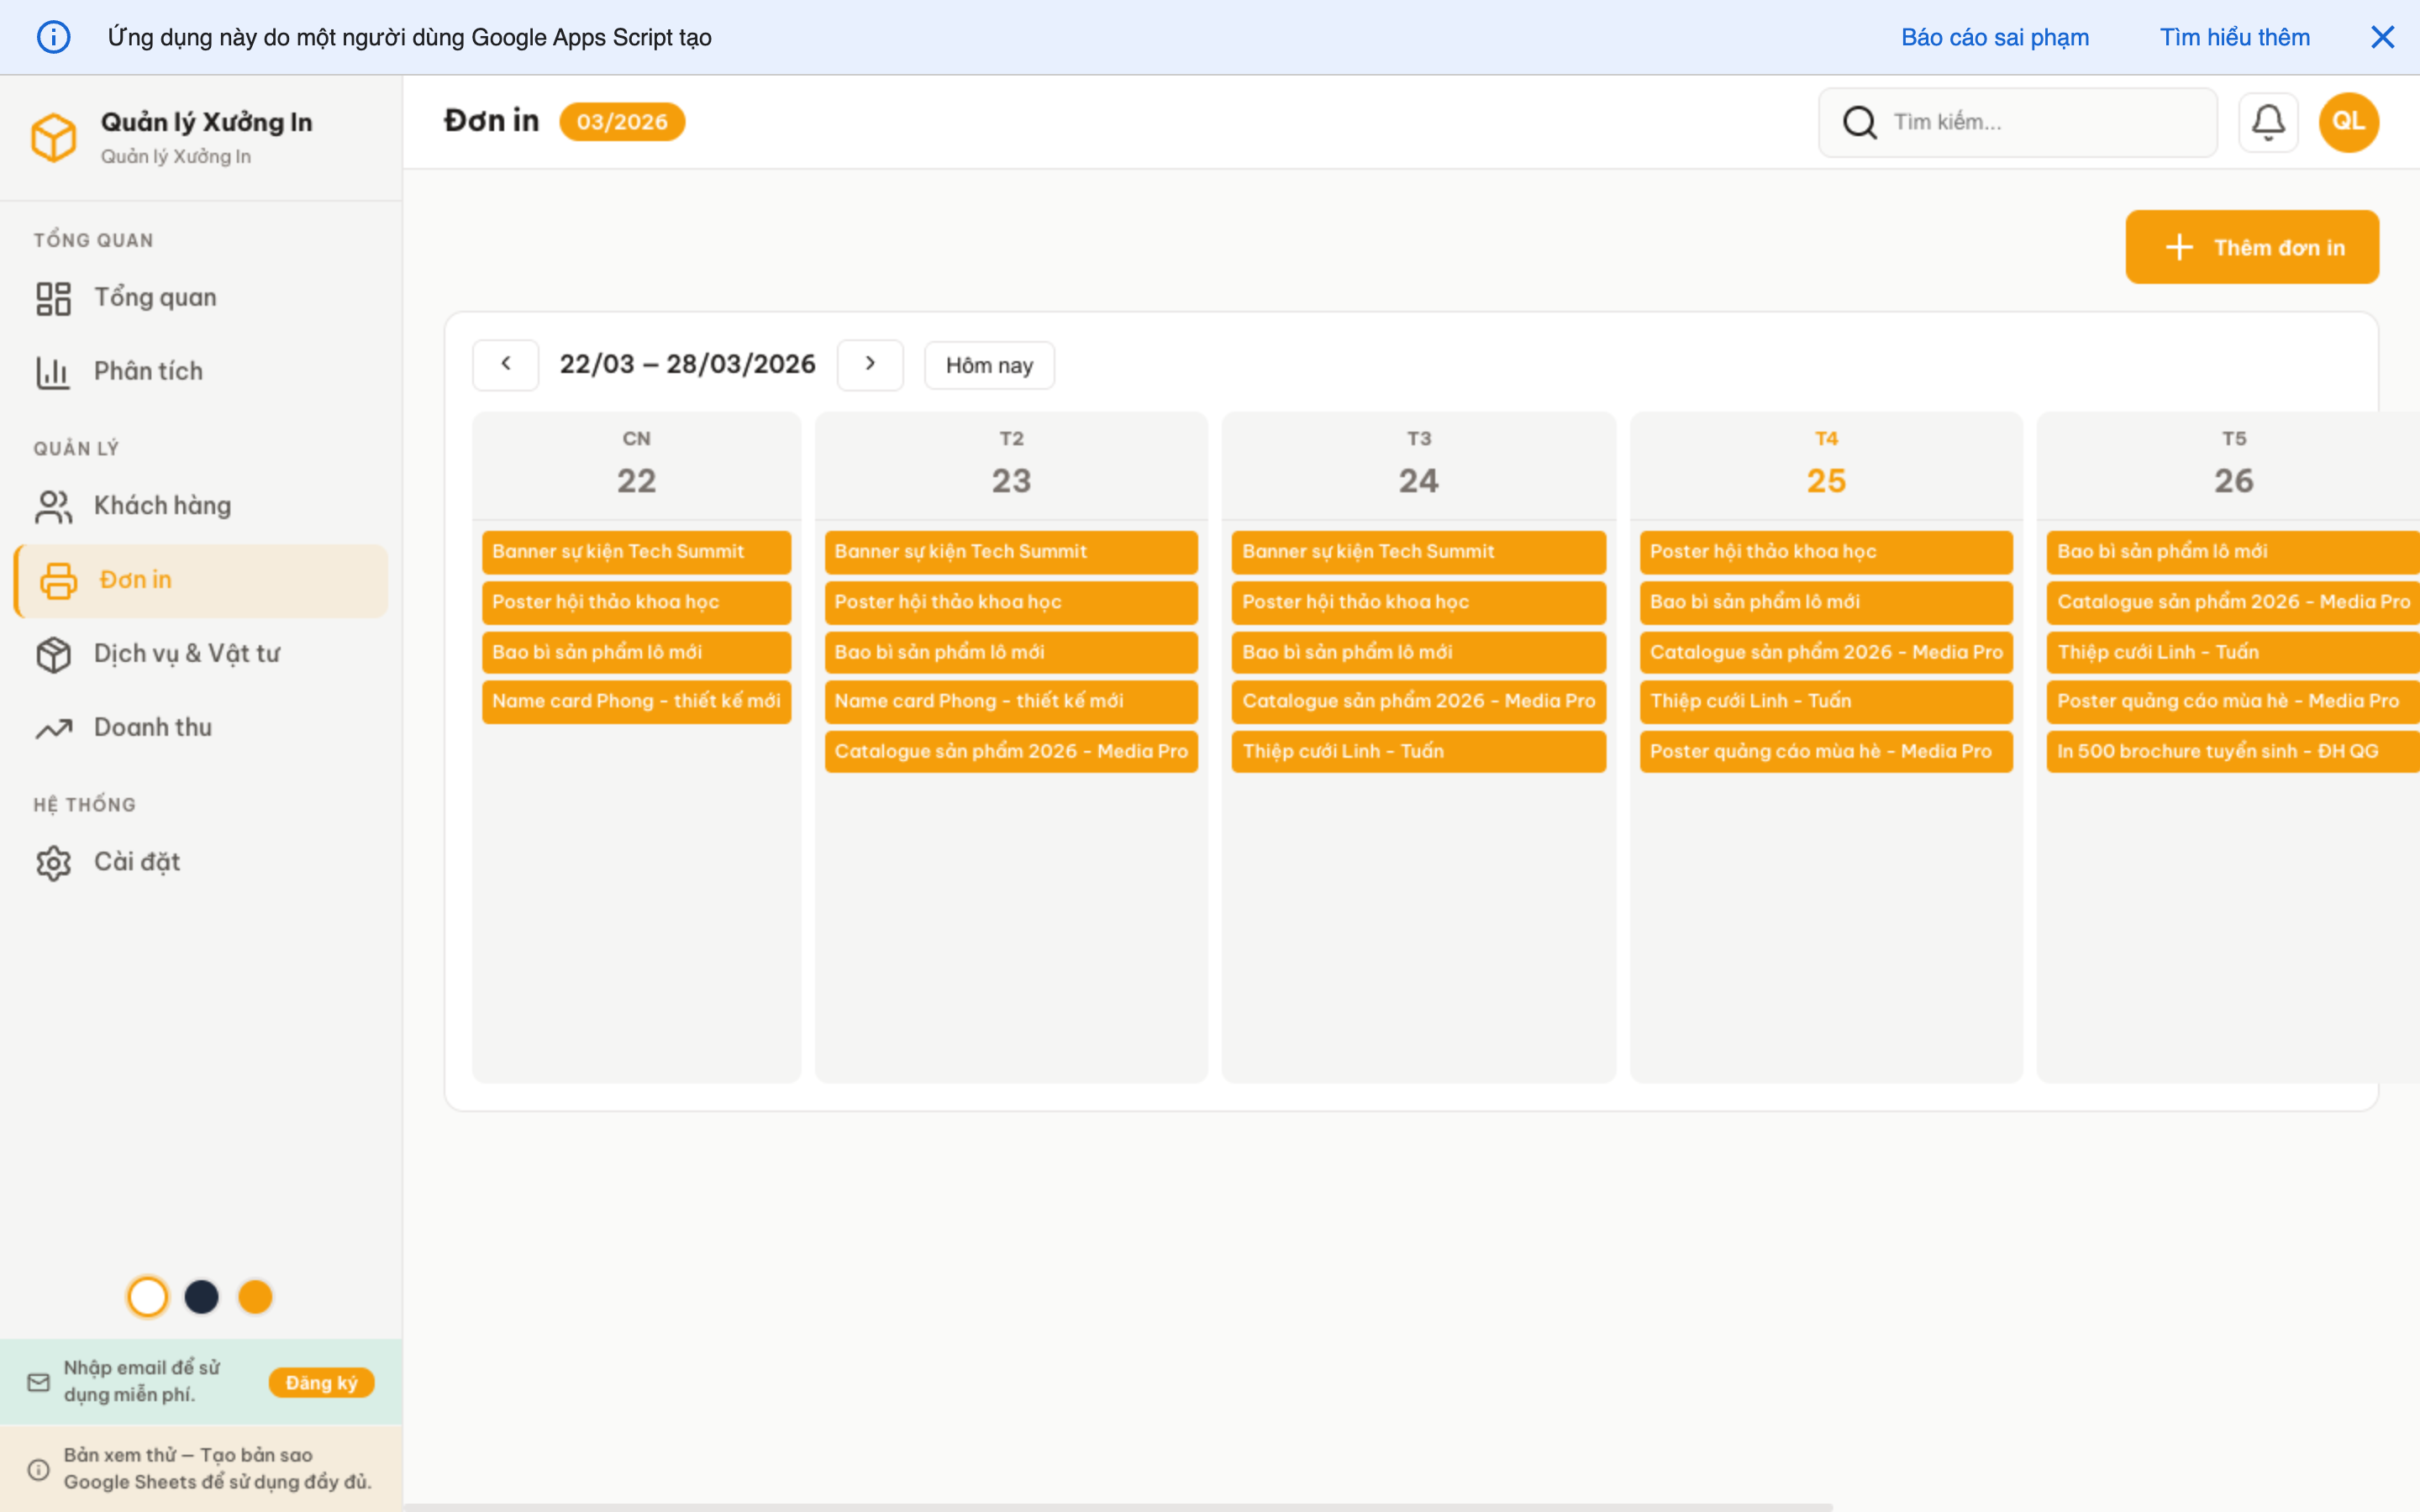
Task: Click the notification bell icon
Action: tap(2269, 121)
